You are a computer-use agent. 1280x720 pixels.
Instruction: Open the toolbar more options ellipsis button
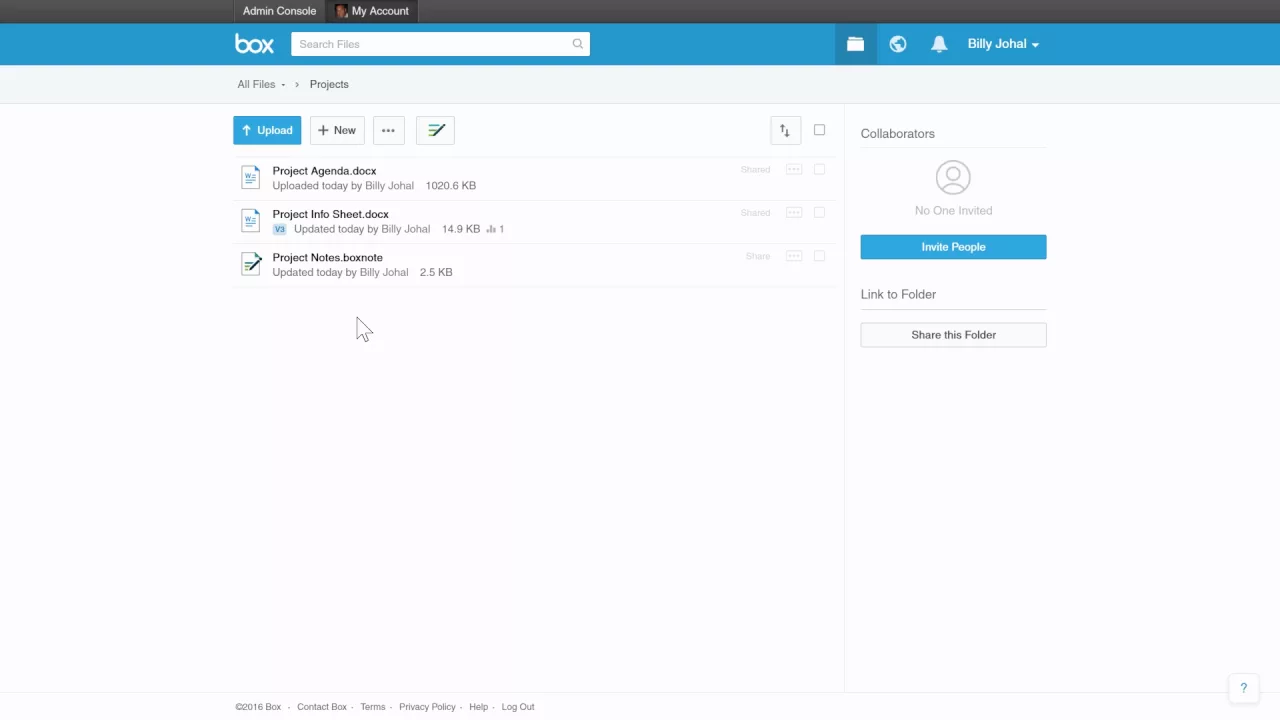point(388,130)
